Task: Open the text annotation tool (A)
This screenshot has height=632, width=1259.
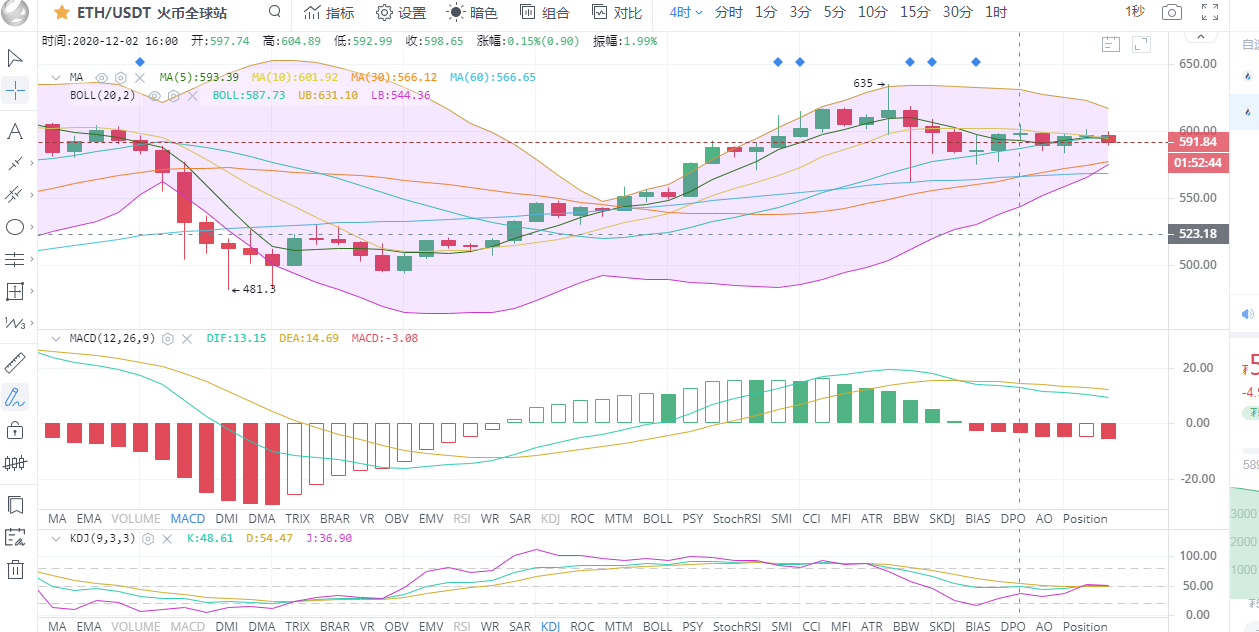Action: pos(15,131)
